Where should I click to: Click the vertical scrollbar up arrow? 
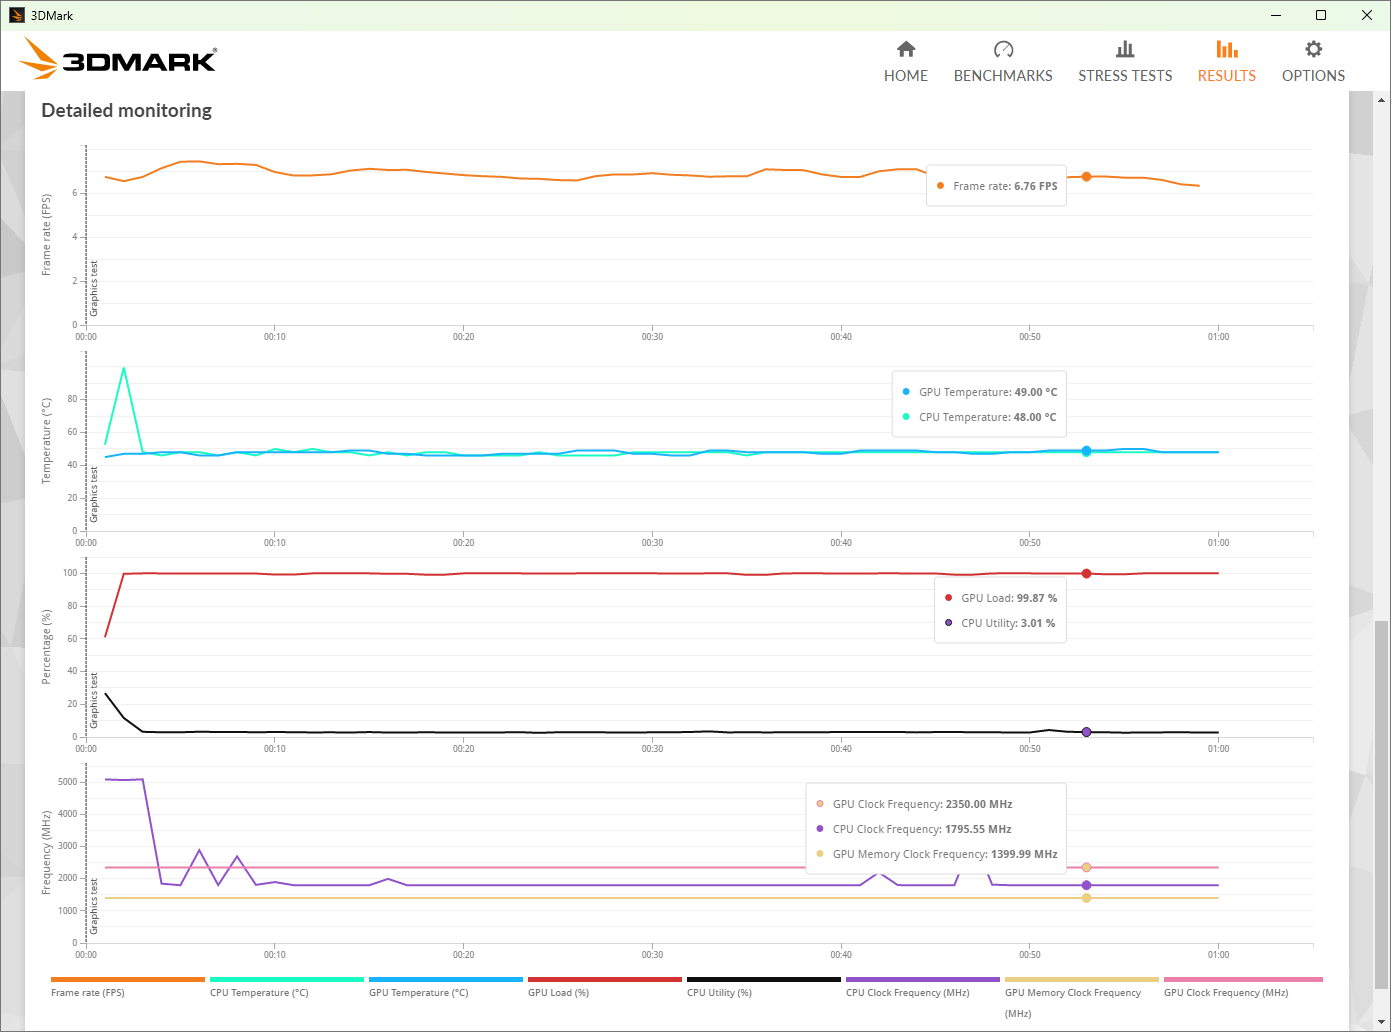[x=1382, y=100]
